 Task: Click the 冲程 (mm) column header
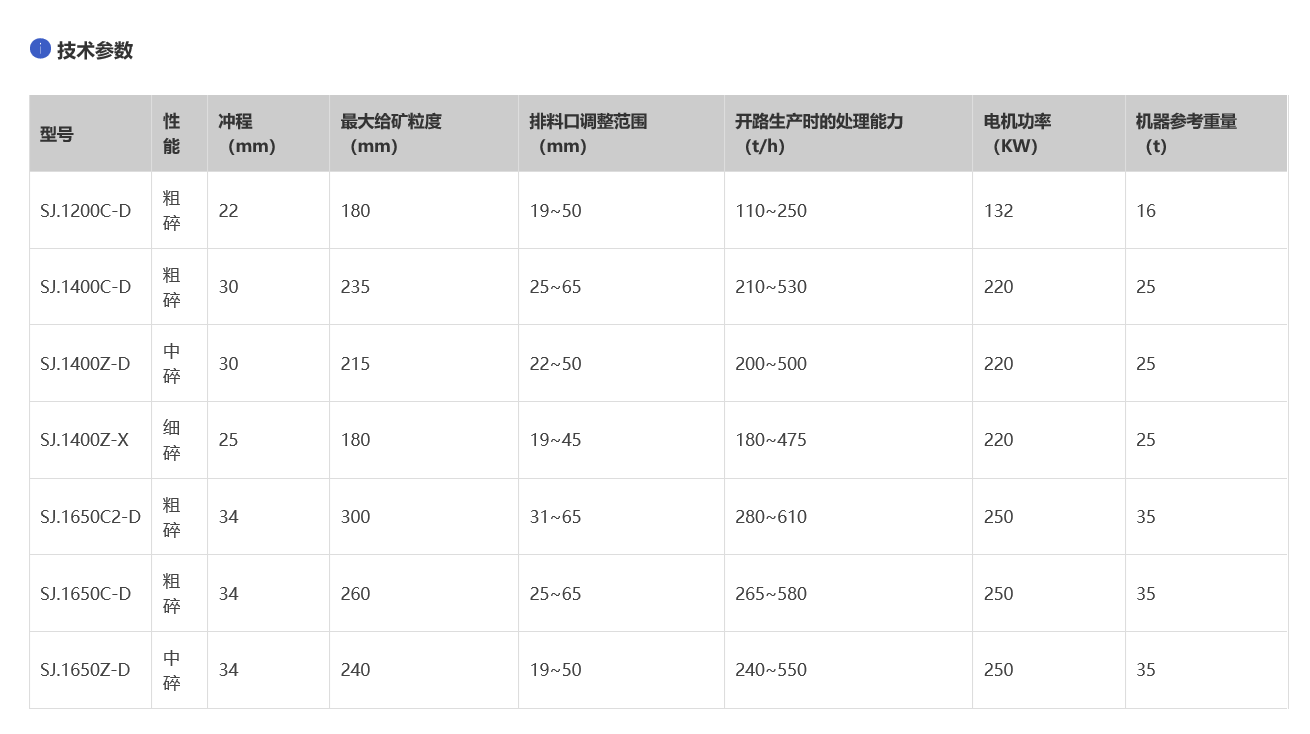246,134
